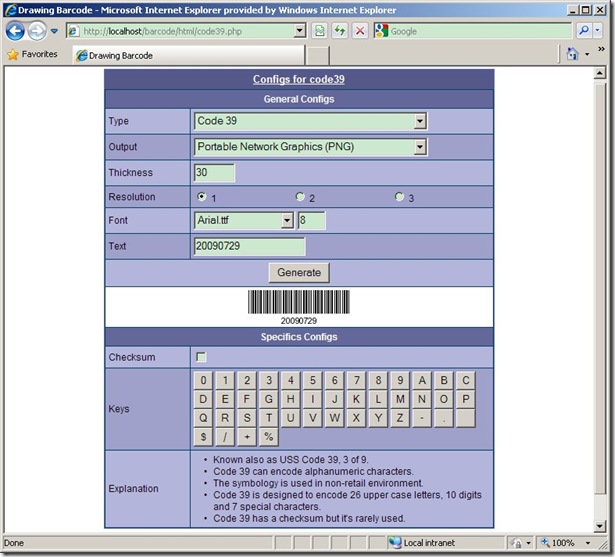Click the + key button

point(247,437)
